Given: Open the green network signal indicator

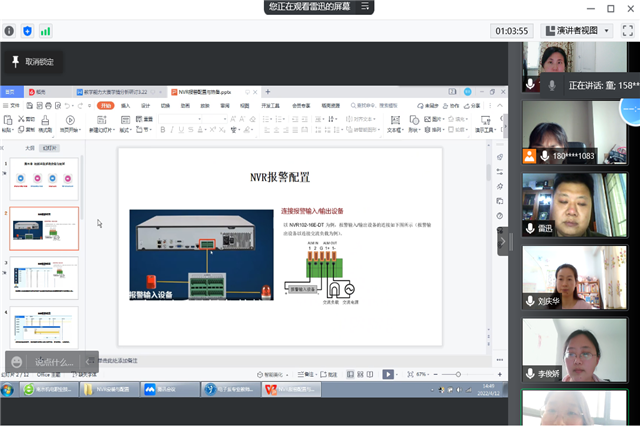Looking at the screenshot, I should 45,31.
